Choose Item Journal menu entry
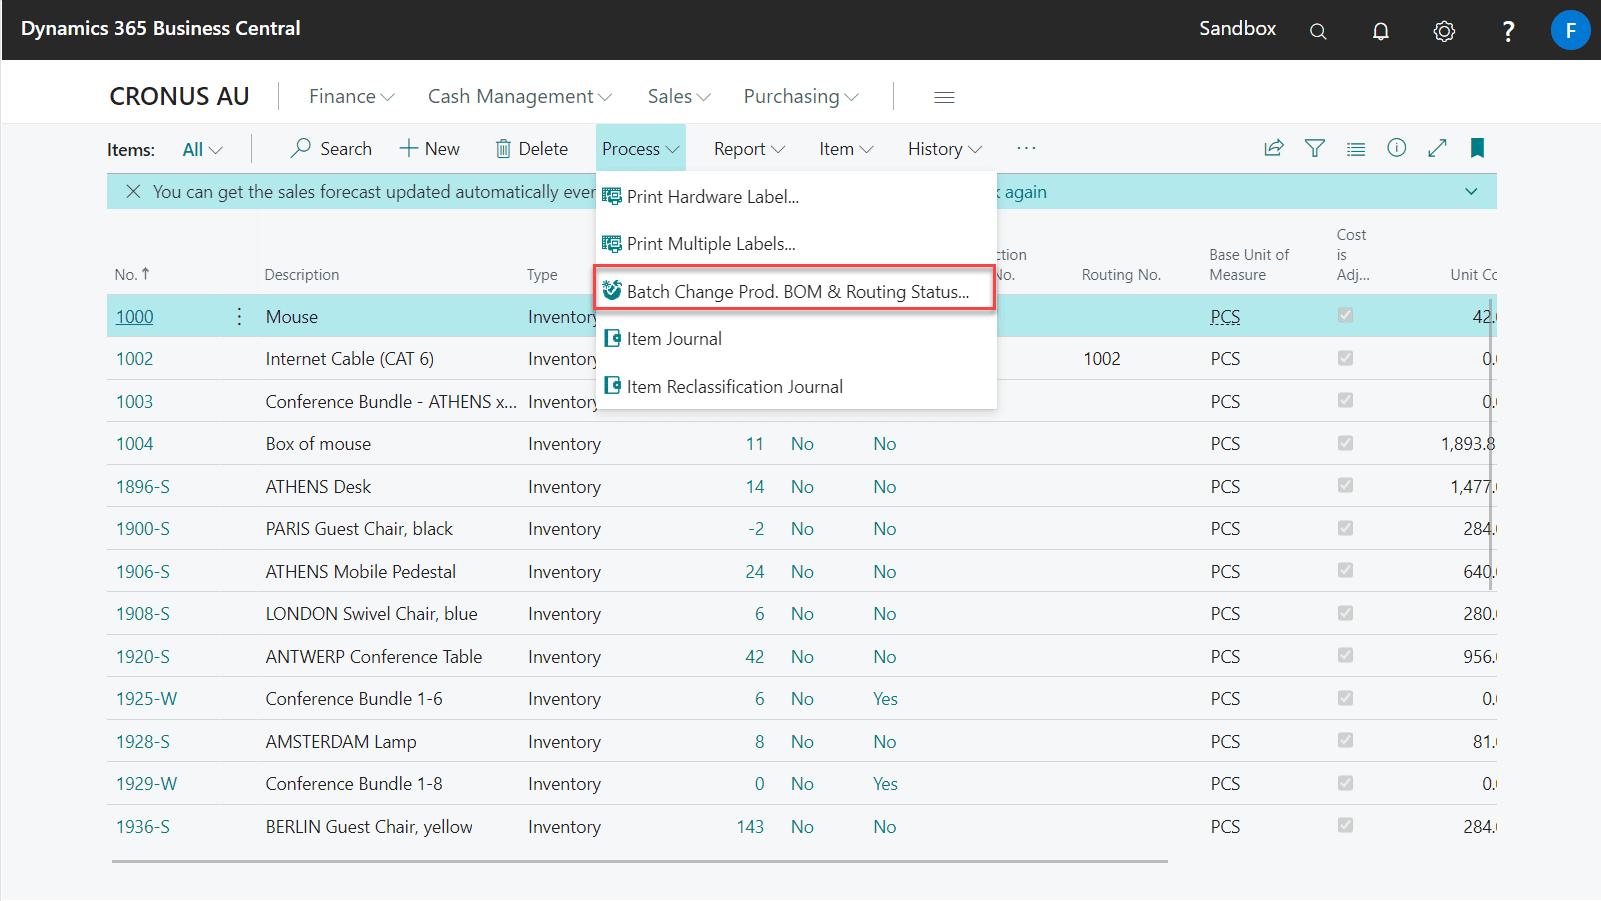The width and height of the screenshot is (1601, 901). [x=796, y=339]
